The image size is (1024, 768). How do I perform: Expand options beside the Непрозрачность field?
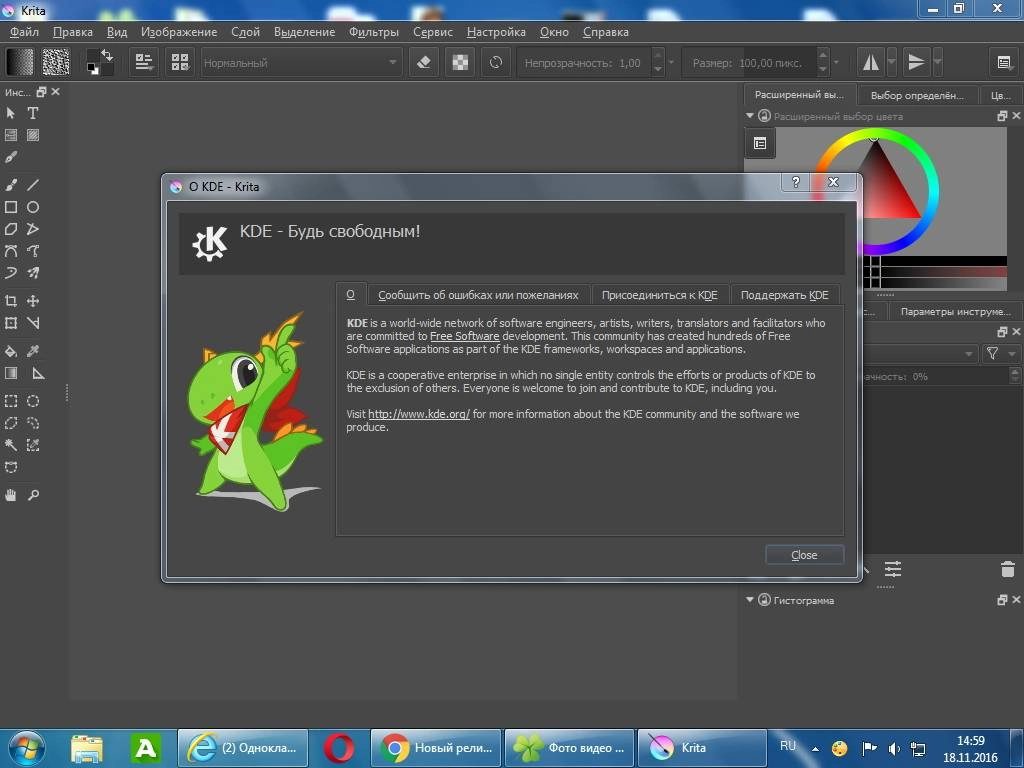[671, 63]
